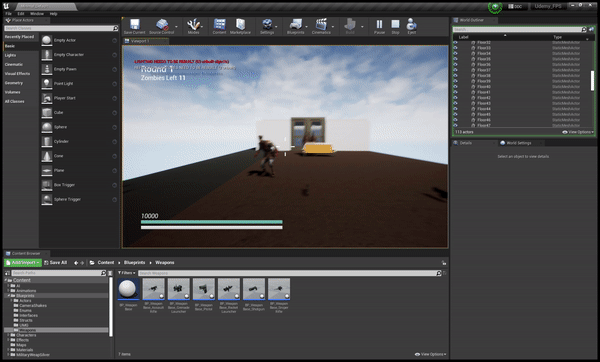Select the Sphere shape icon

pos(47,127)
